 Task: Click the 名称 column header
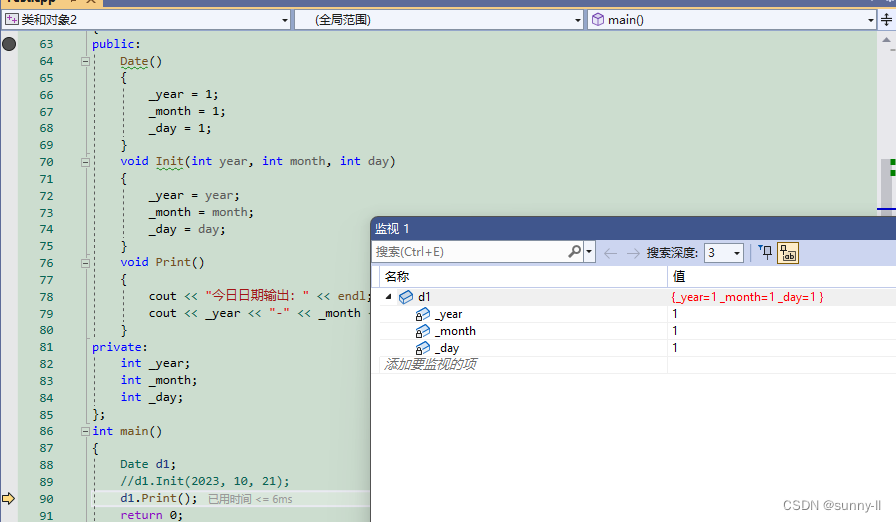tap(397, 277)
